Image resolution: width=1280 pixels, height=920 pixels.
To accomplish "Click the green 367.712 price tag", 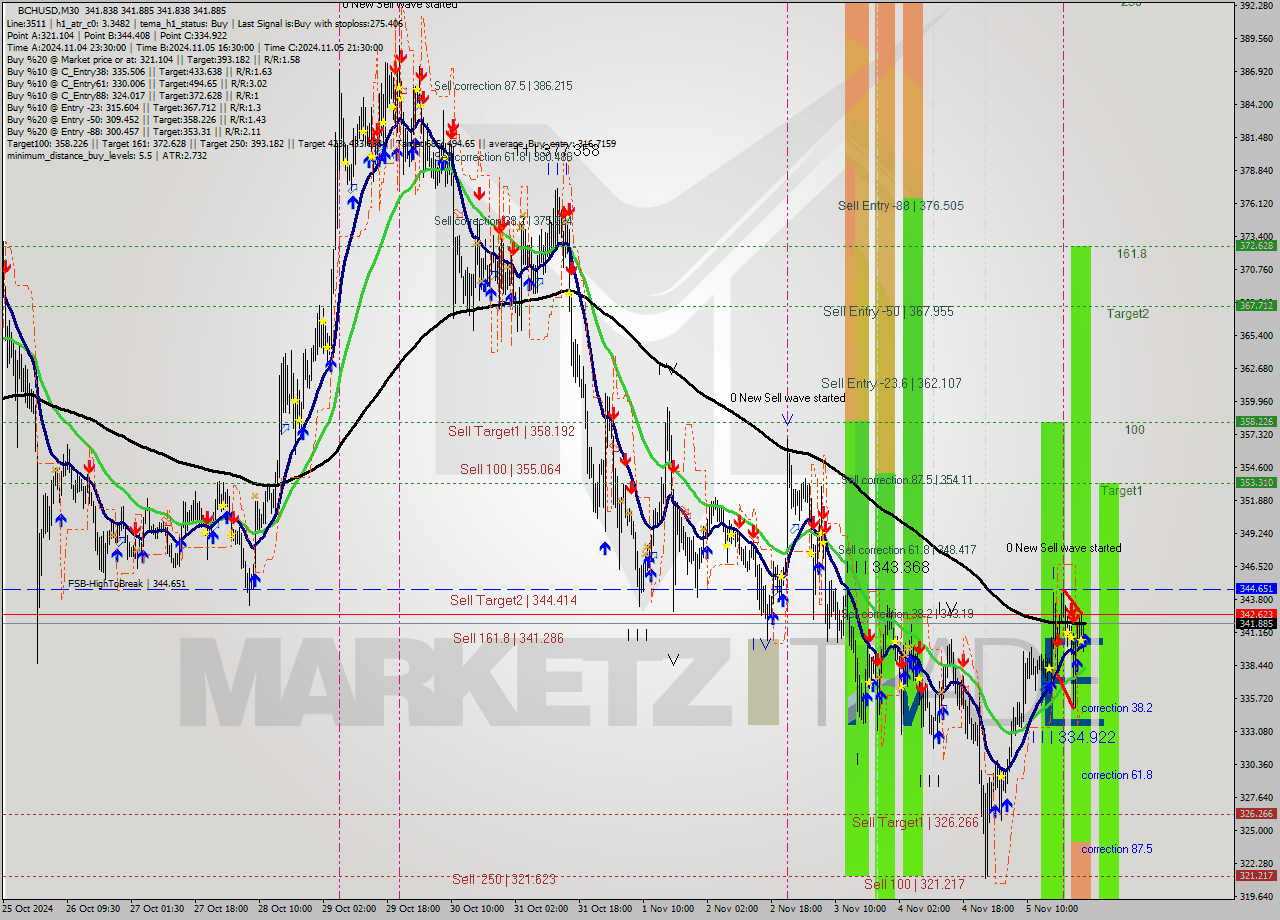I will pos(1256,305).
